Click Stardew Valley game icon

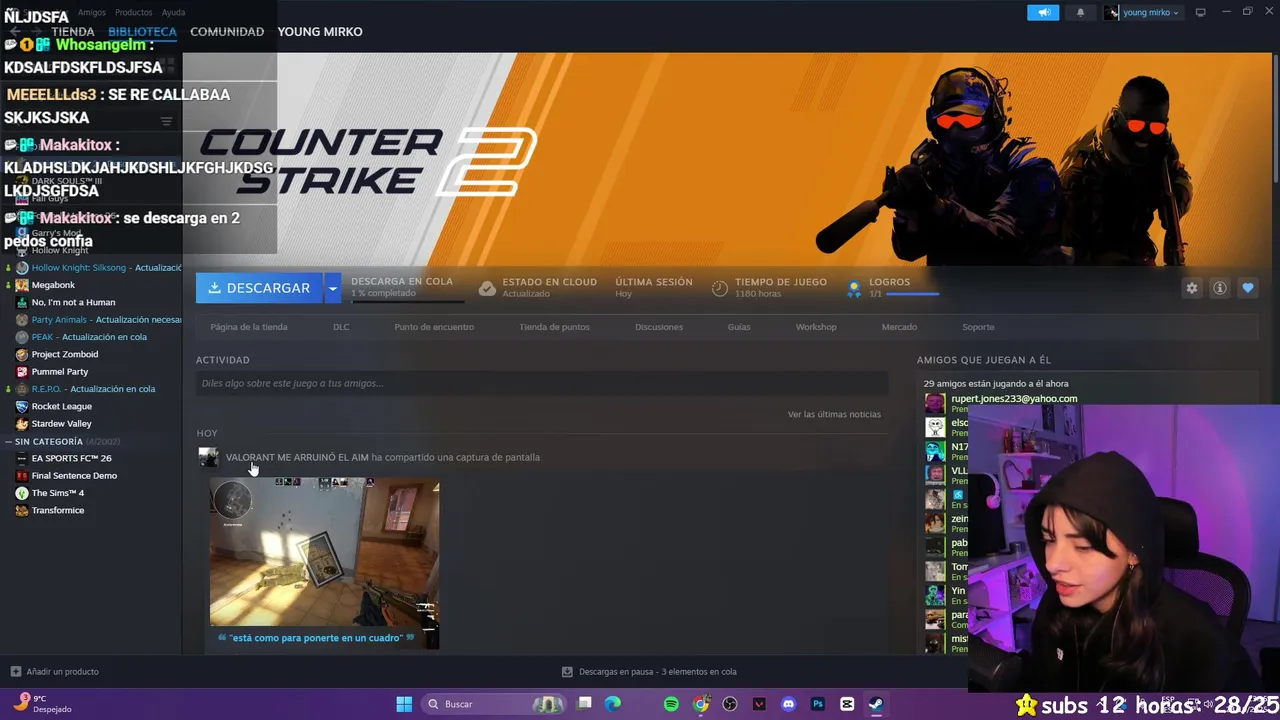click(x=22, y=424)
